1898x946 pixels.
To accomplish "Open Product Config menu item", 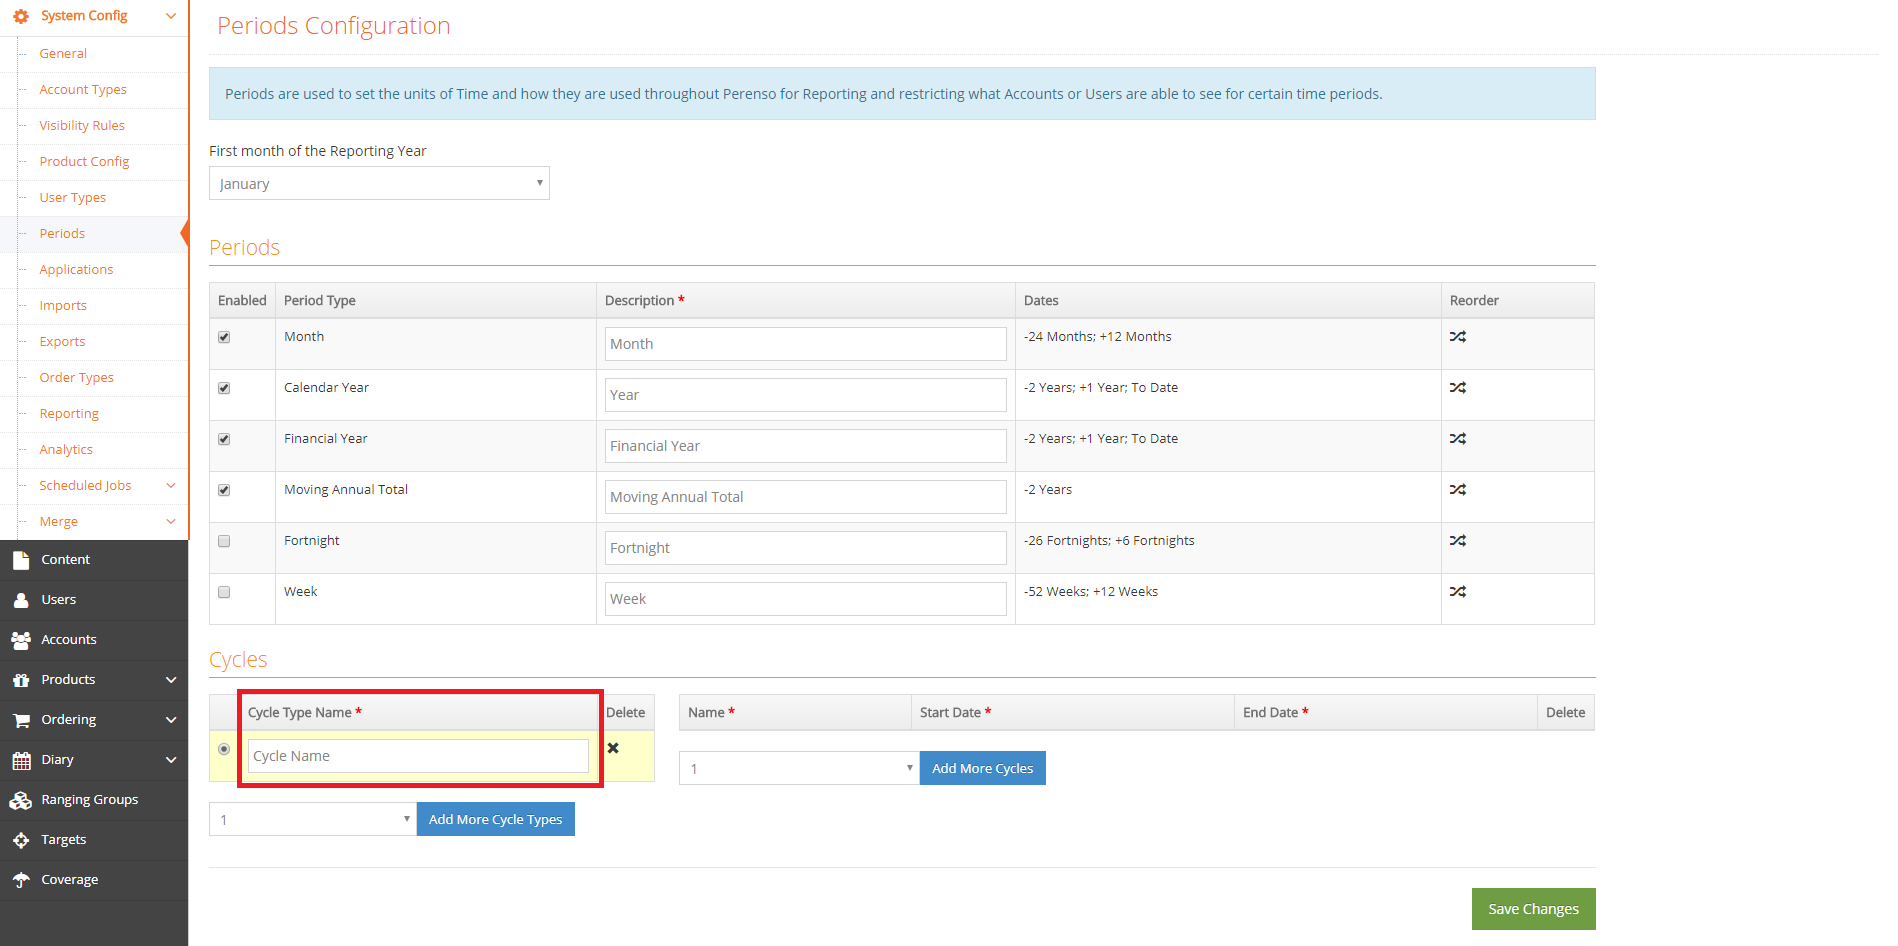I will (84, 162).
